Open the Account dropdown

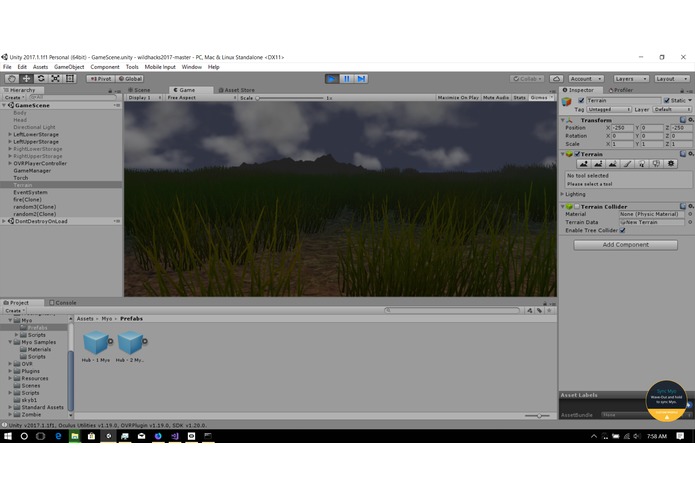click(586, 79)
